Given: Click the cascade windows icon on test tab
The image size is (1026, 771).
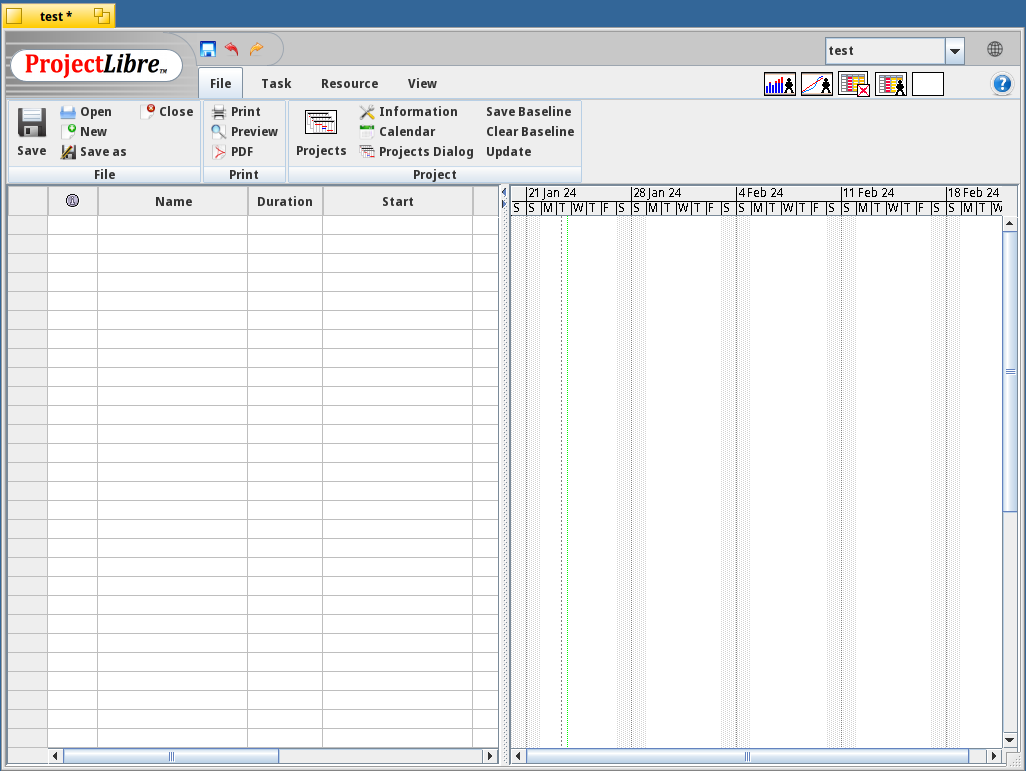Looking at the screenshot, I should (x=101, y=16).
